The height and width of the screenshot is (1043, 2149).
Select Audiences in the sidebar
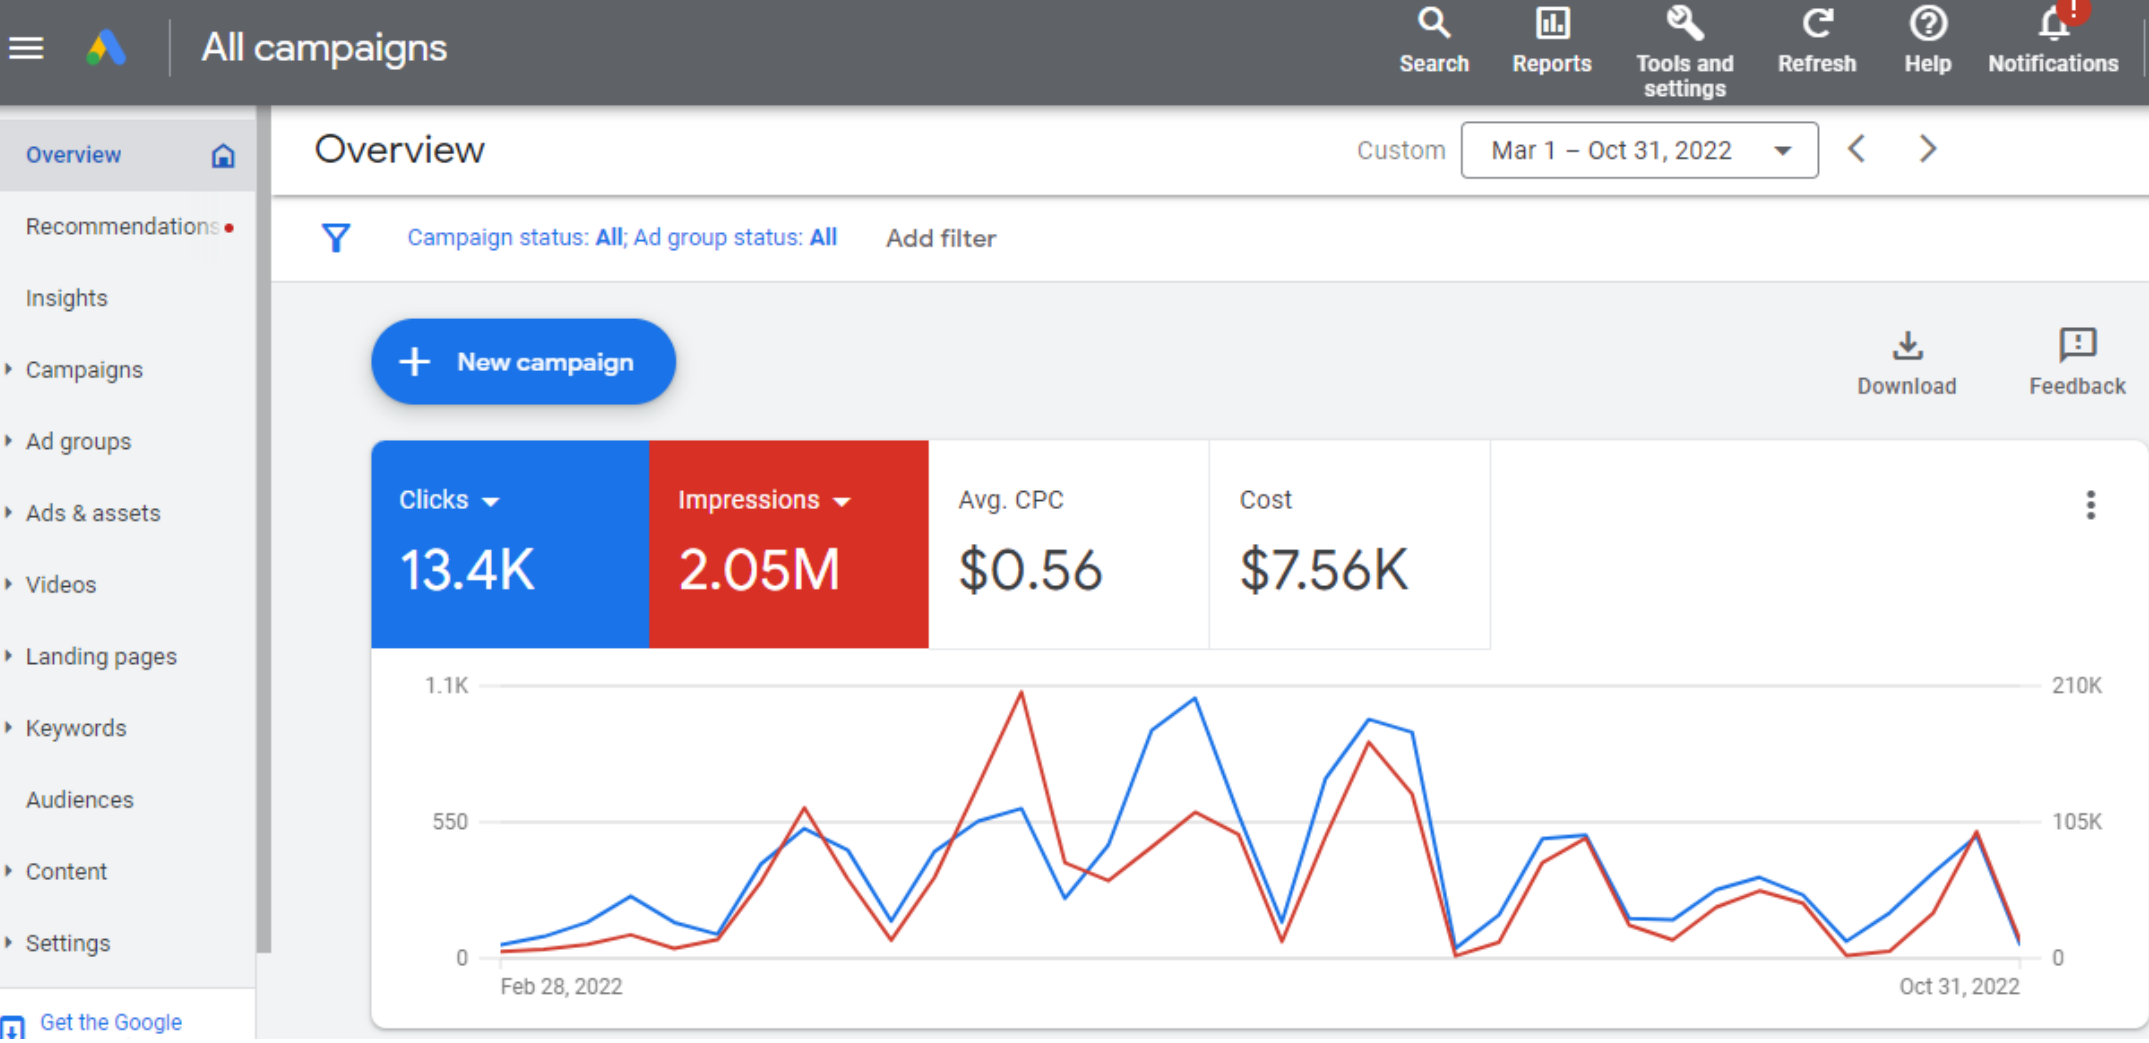(x=79, y=800)
